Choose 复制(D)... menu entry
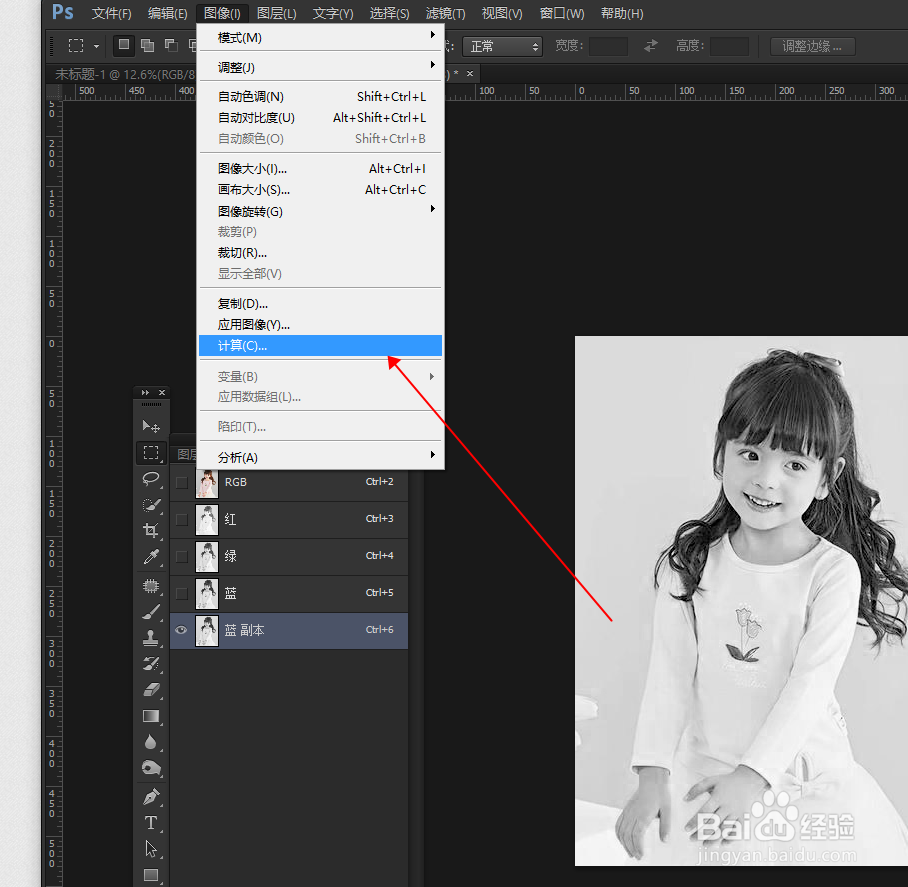The width and height of the screenshot is (908, 887). pyautogui.click(x=321, y=303)
